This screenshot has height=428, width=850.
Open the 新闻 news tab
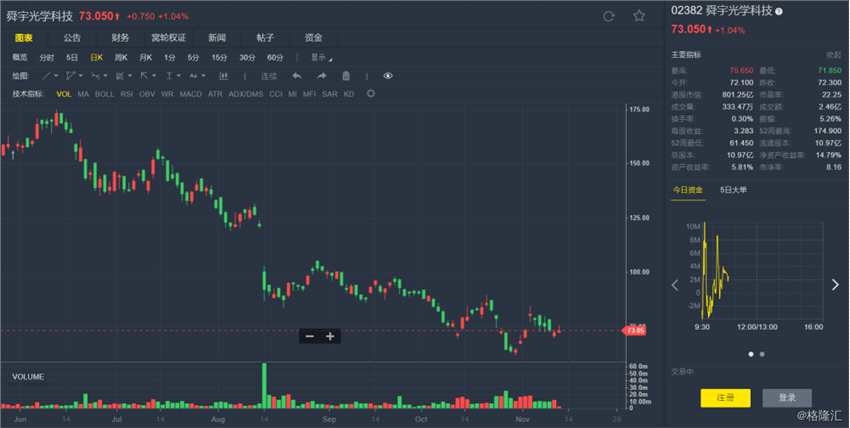click(x=217, y=38)
